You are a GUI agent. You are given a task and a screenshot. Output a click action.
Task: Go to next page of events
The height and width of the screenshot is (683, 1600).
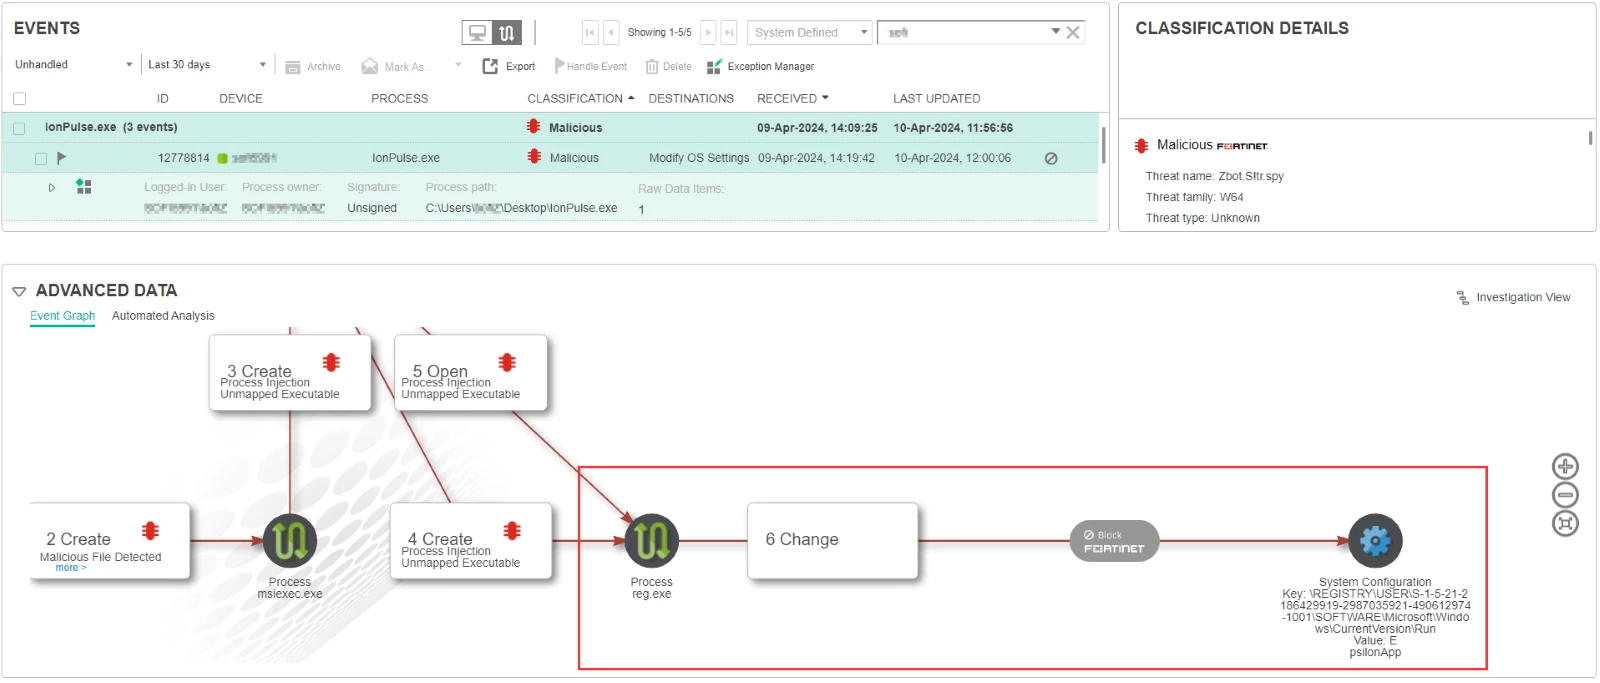click(x=708, y=33)
